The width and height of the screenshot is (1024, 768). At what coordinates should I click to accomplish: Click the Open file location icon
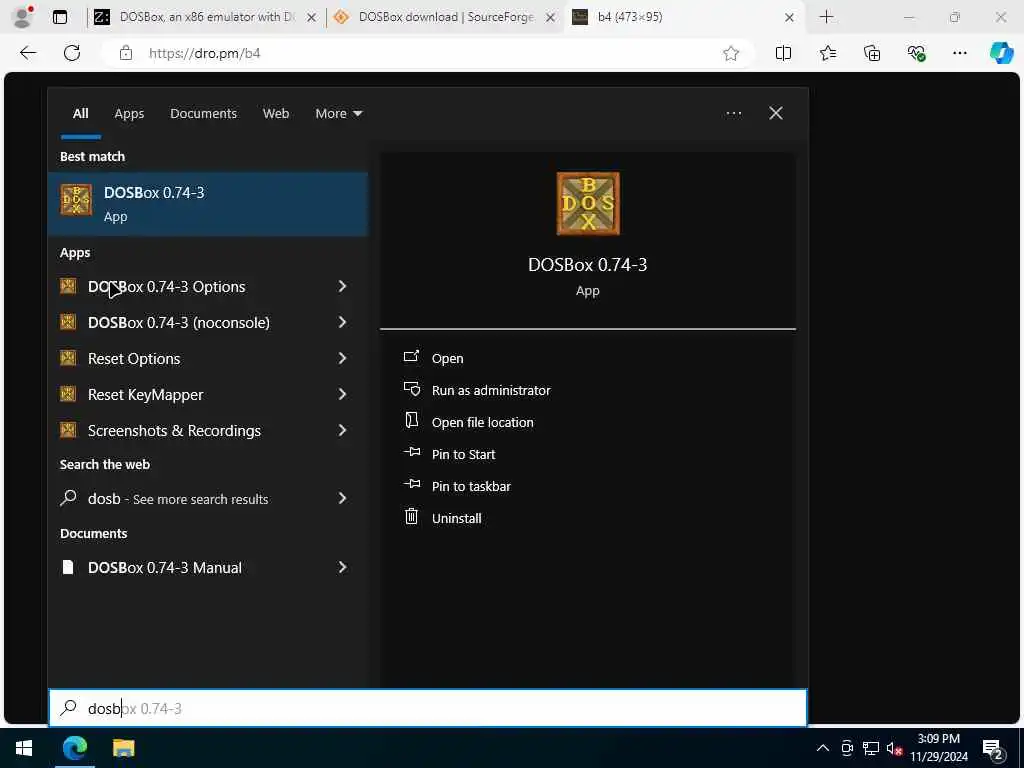click(x=411, y=420)
